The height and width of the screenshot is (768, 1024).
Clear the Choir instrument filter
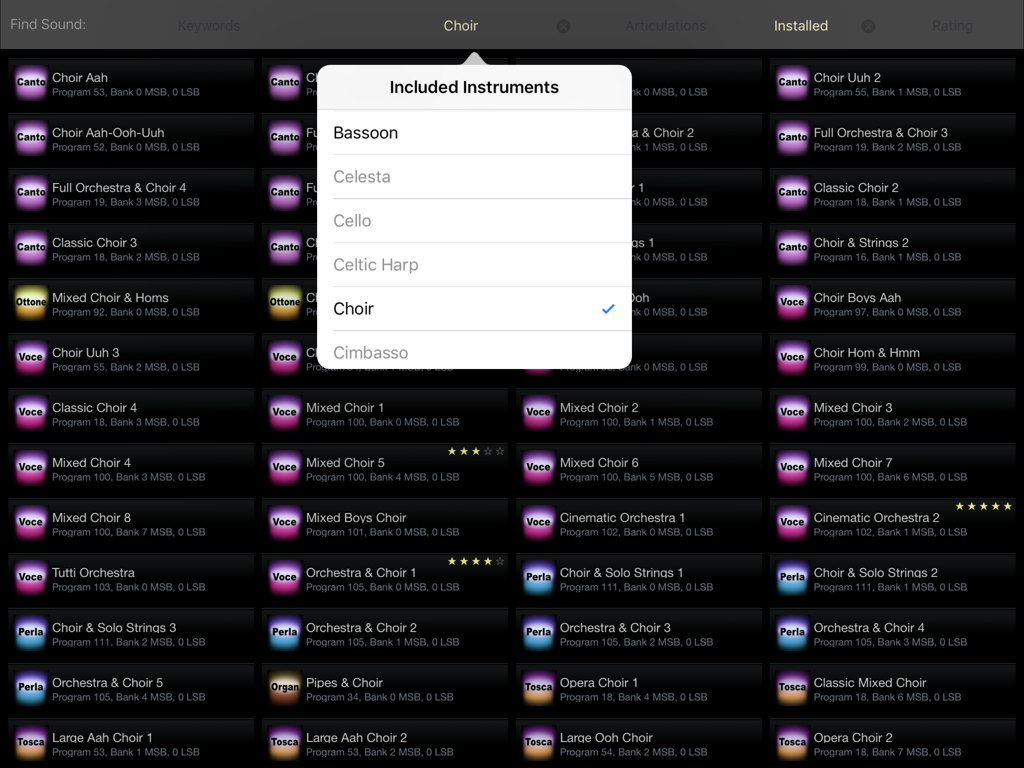563,27
